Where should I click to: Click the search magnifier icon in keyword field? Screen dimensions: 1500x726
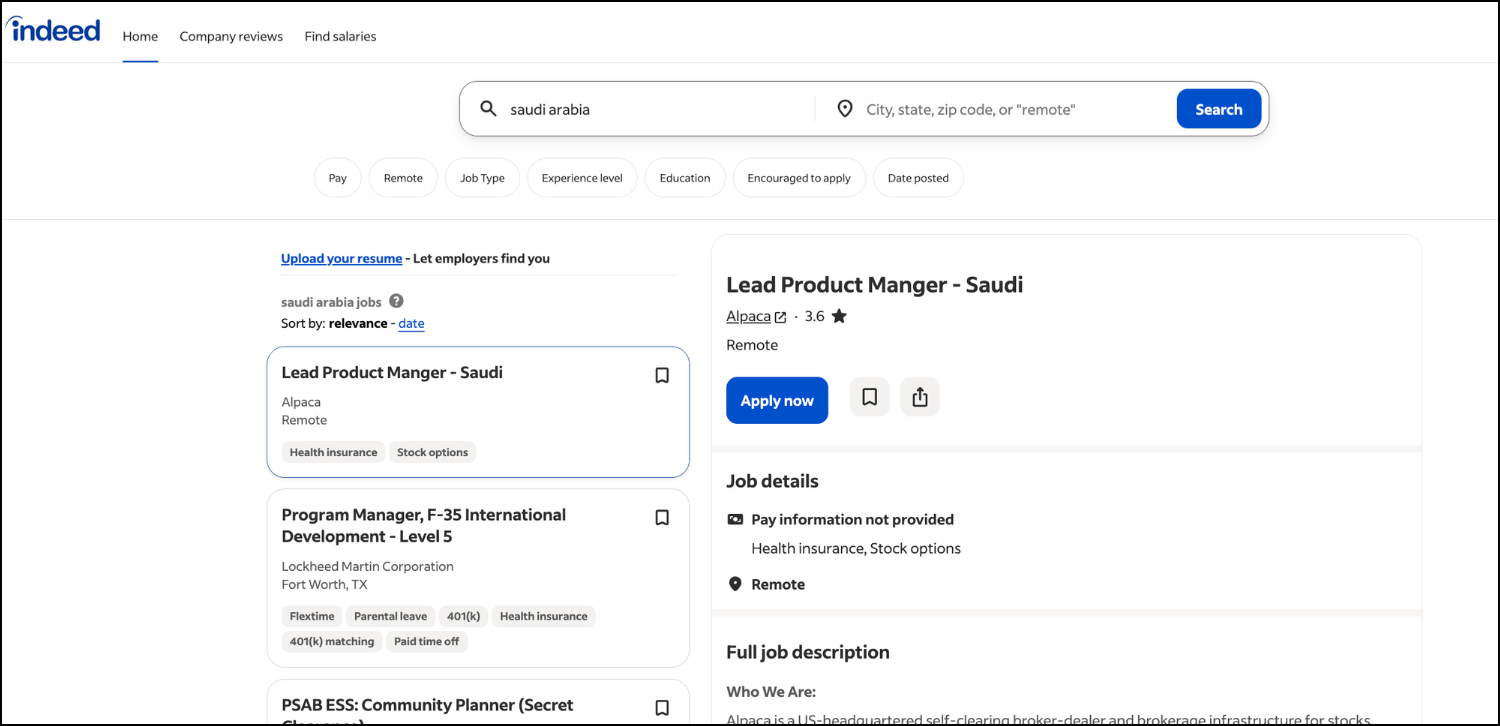tap(488, 109)
